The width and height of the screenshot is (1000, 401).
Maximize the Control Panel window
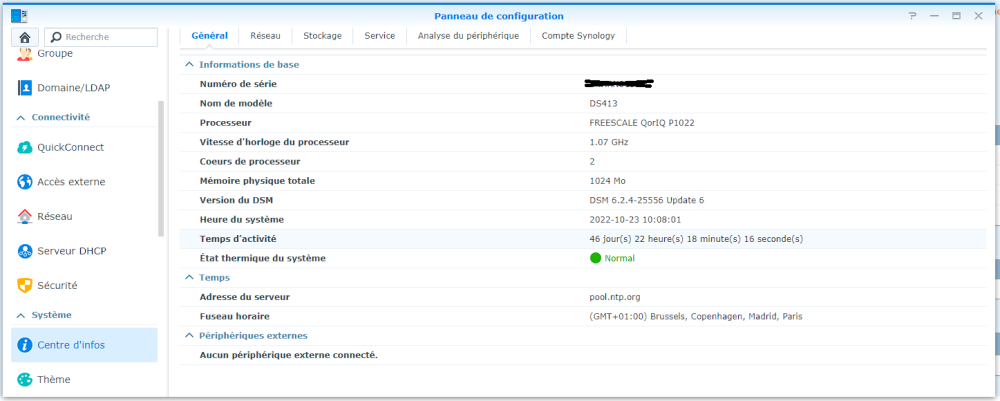(956, 16)
